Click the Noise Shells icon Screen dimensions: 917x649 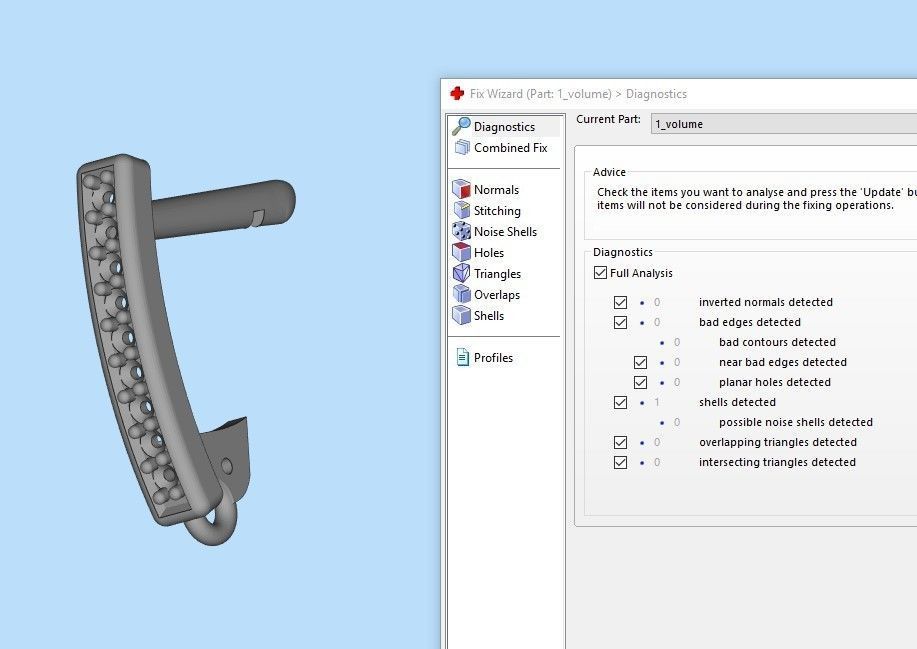[x=461, y=231]
